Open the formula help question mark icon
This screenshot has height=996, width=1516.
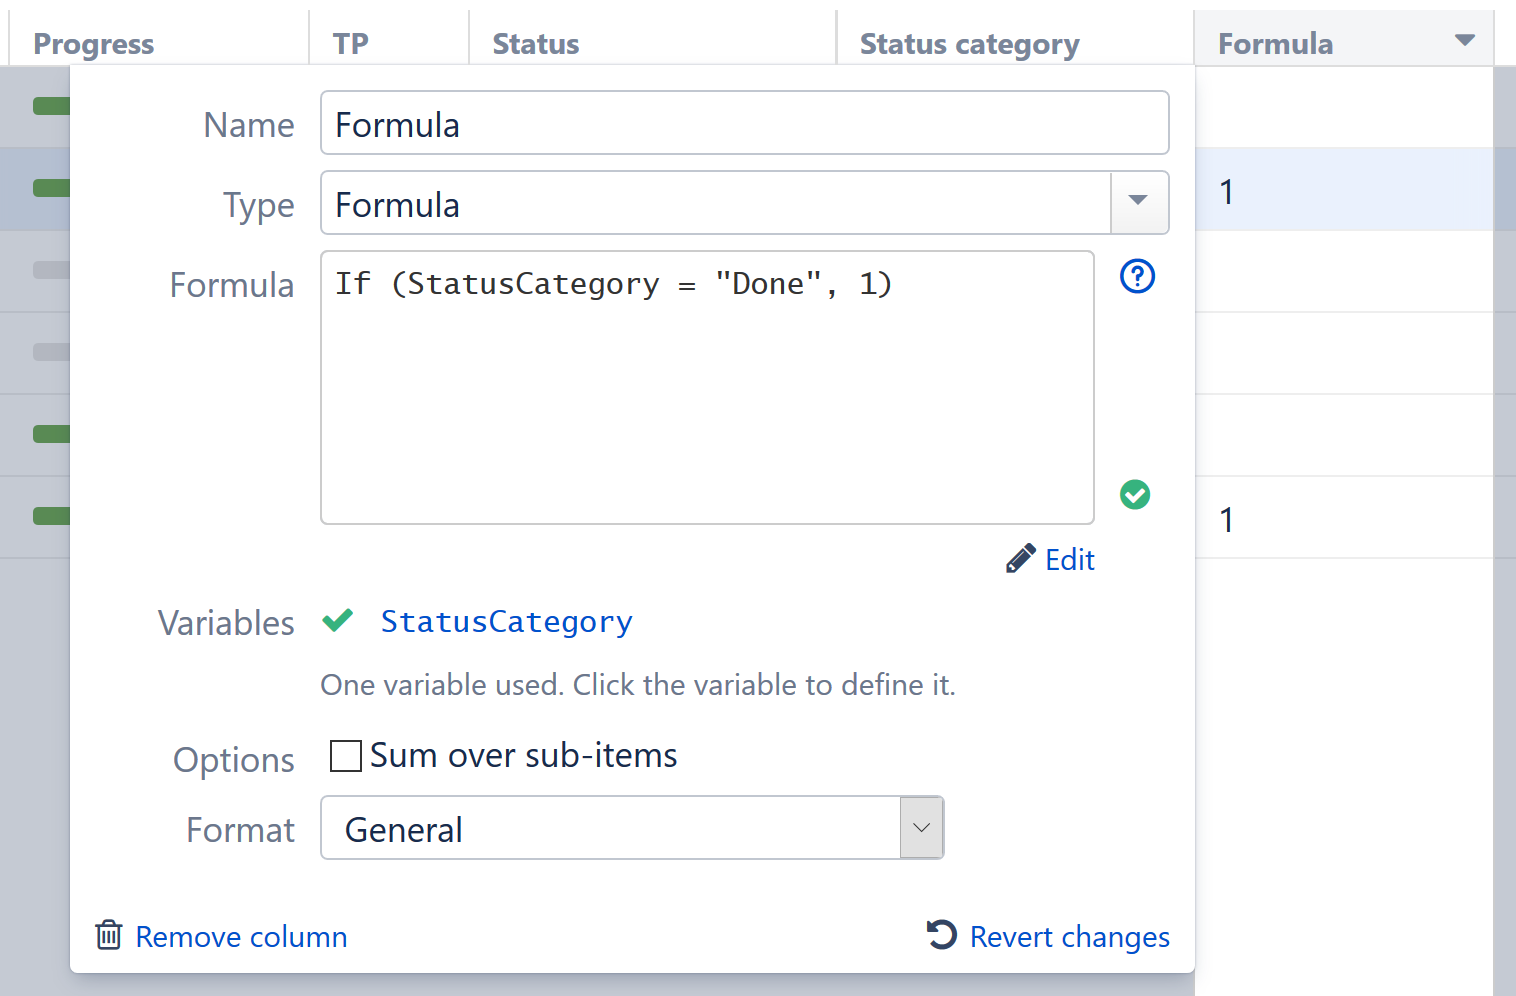1137,277
